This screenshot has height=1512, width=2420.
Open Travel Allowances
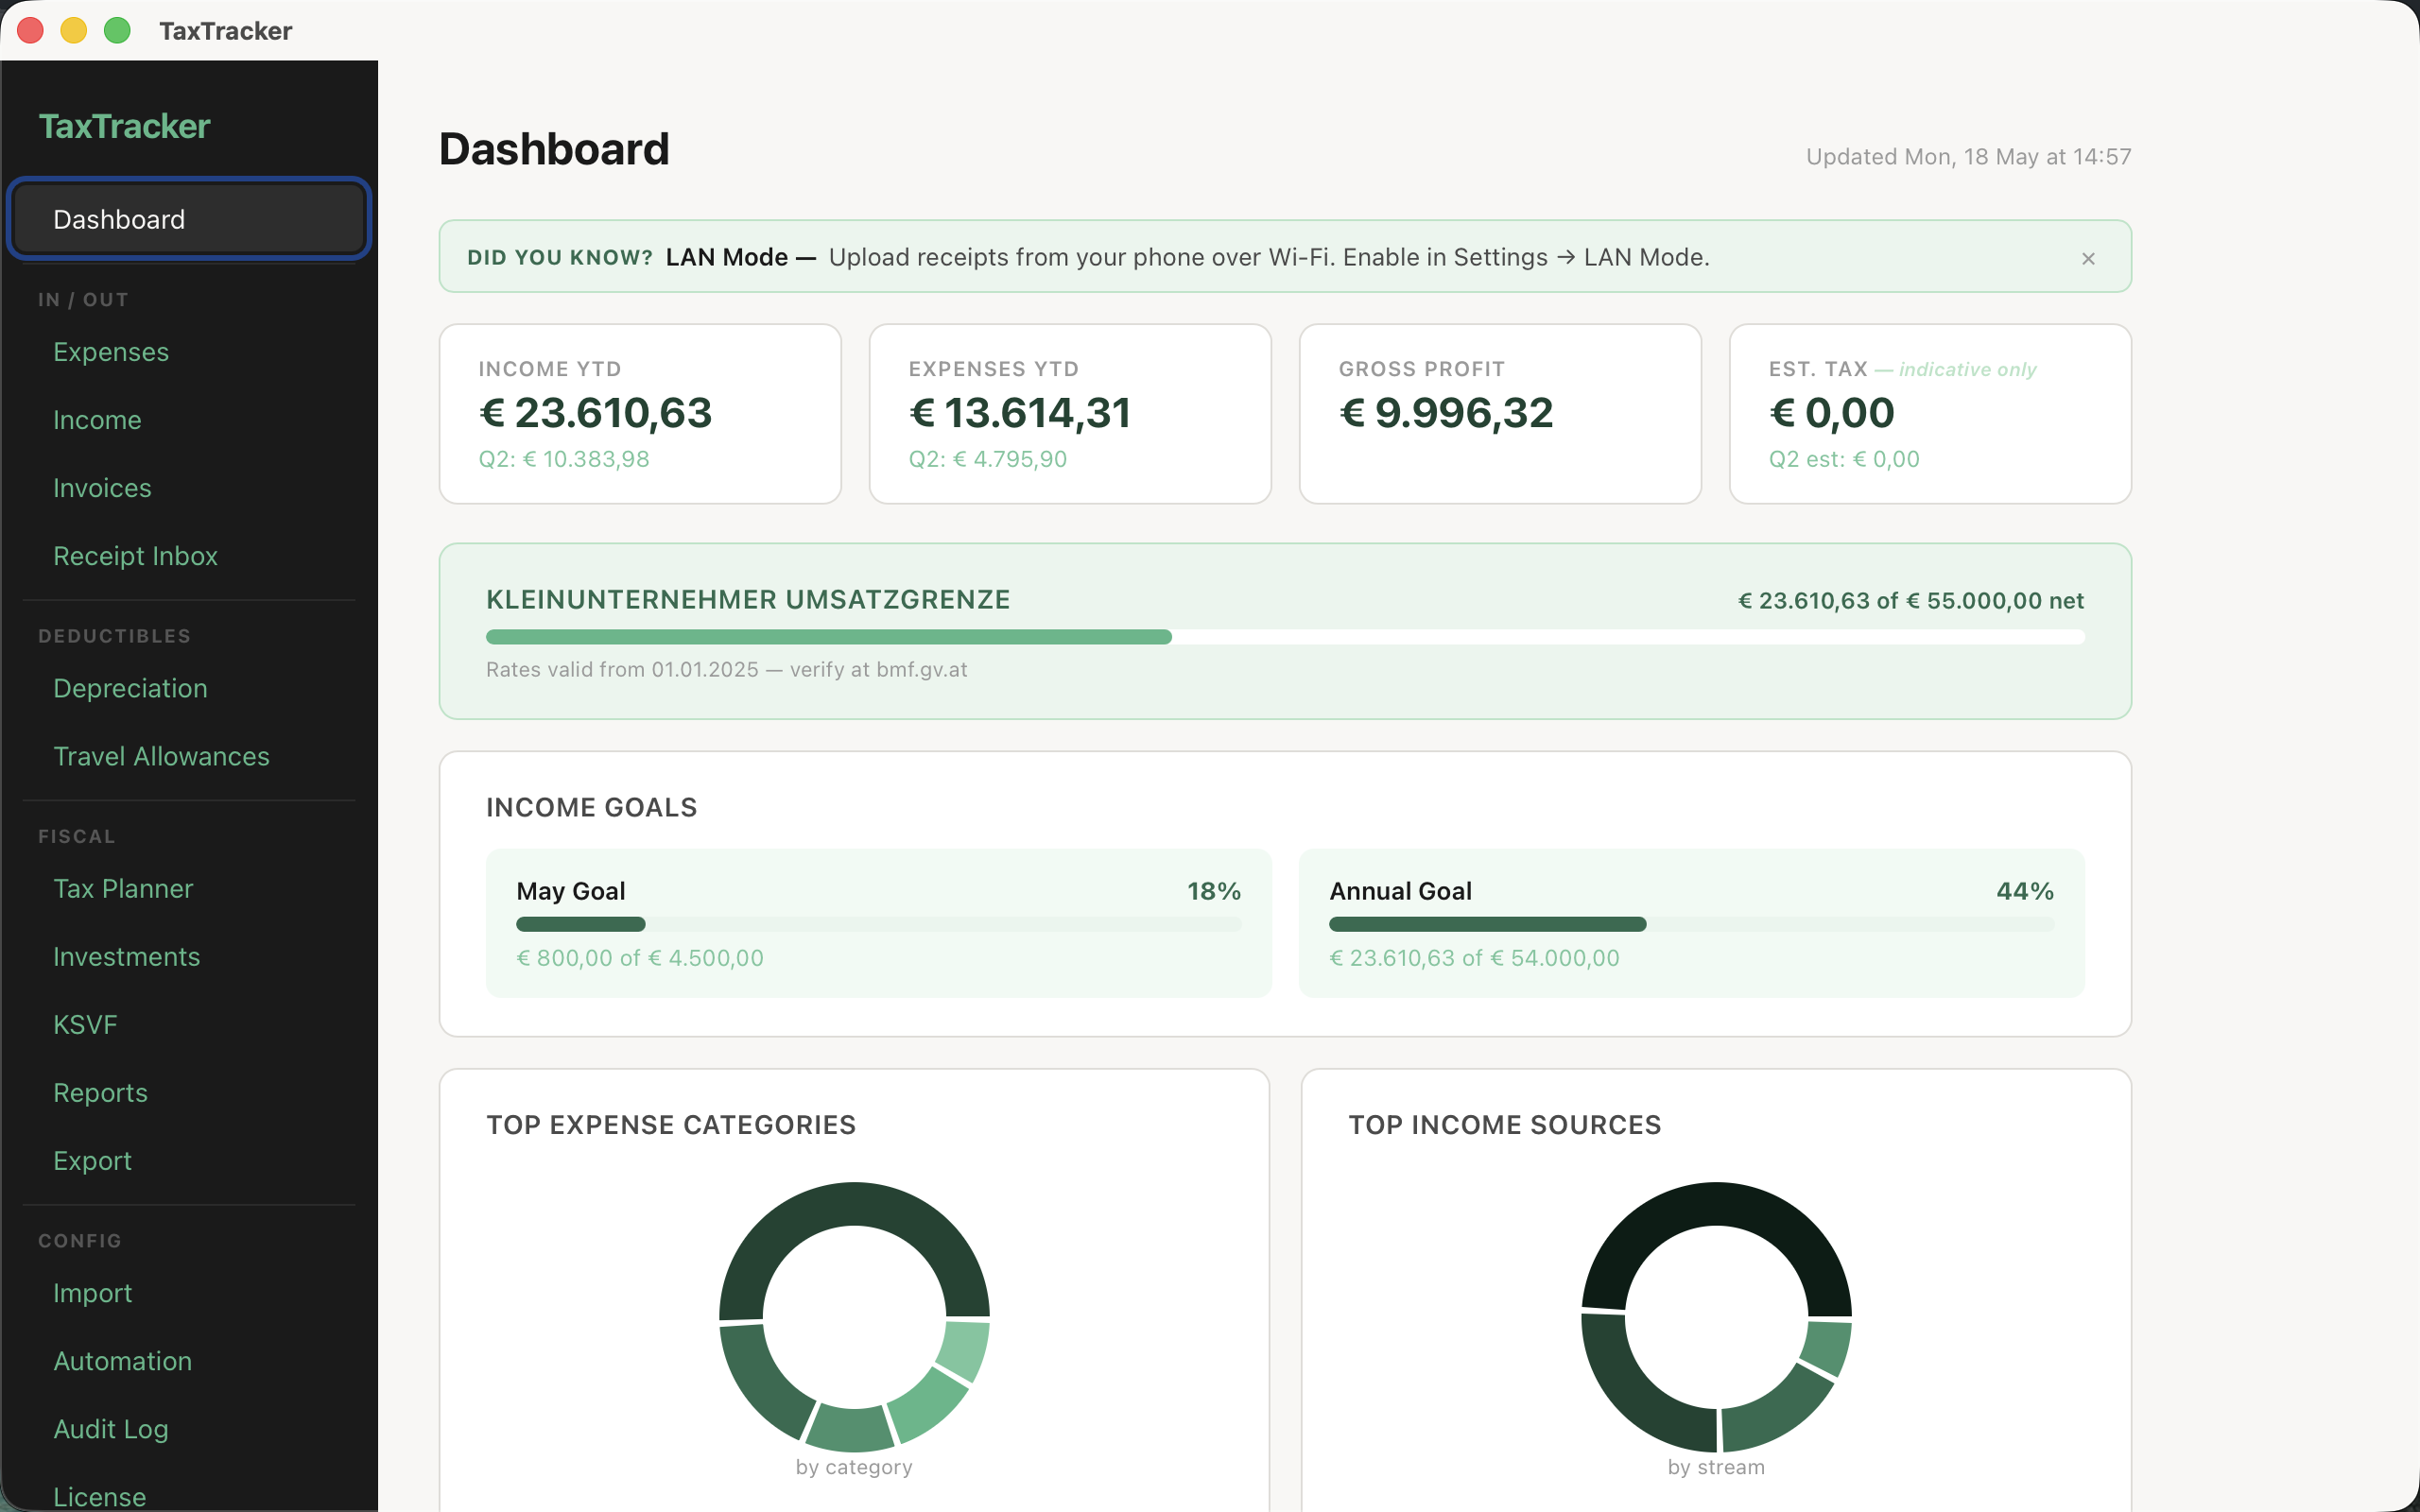[161, 756]
